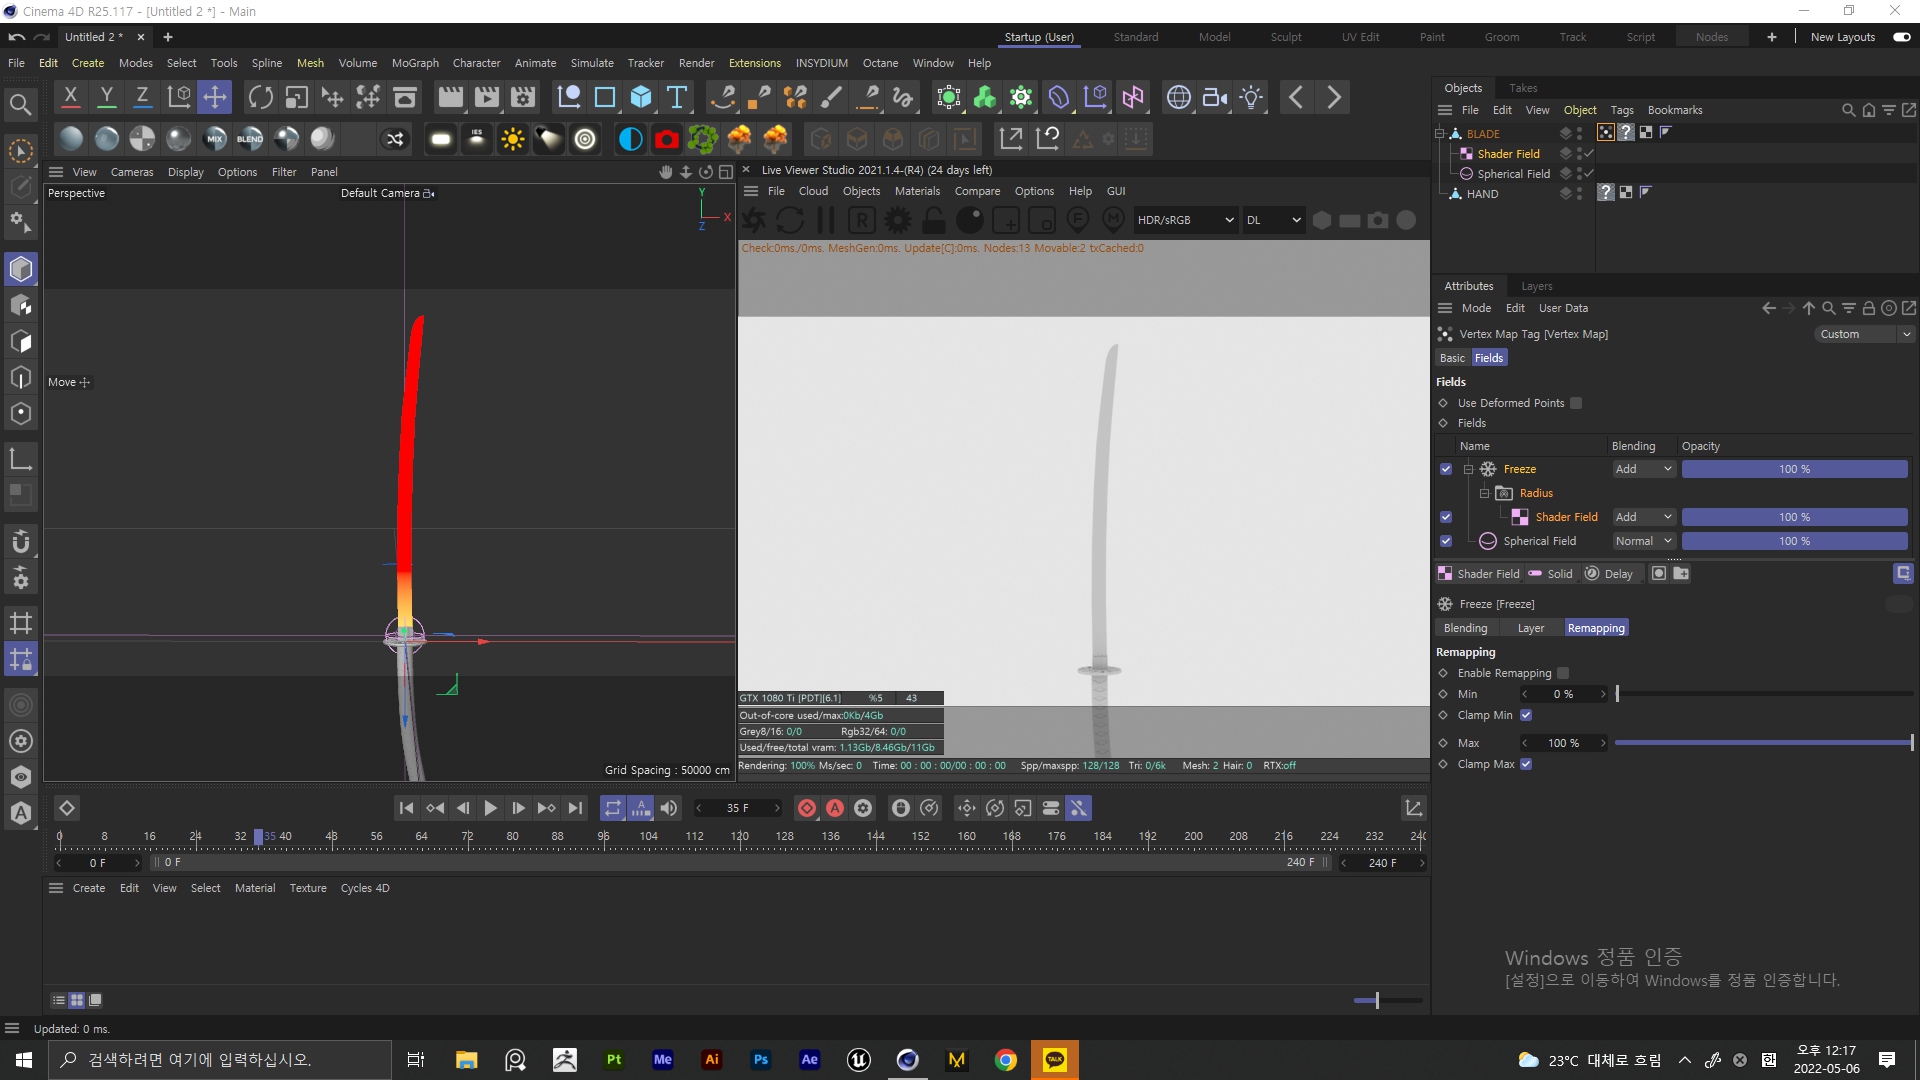Open the MoGraph menu

tap(415, 63)
